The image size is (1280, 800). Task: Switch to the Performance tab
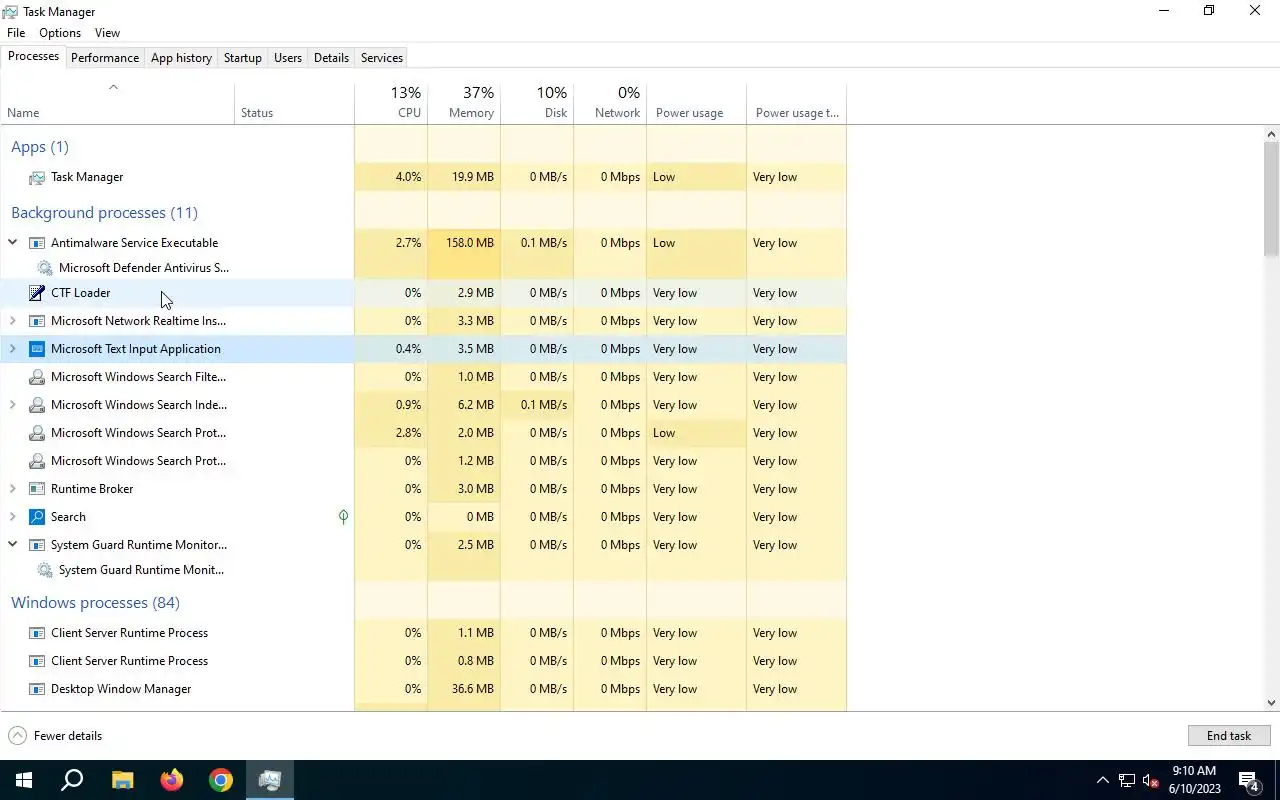pos(105,58)
